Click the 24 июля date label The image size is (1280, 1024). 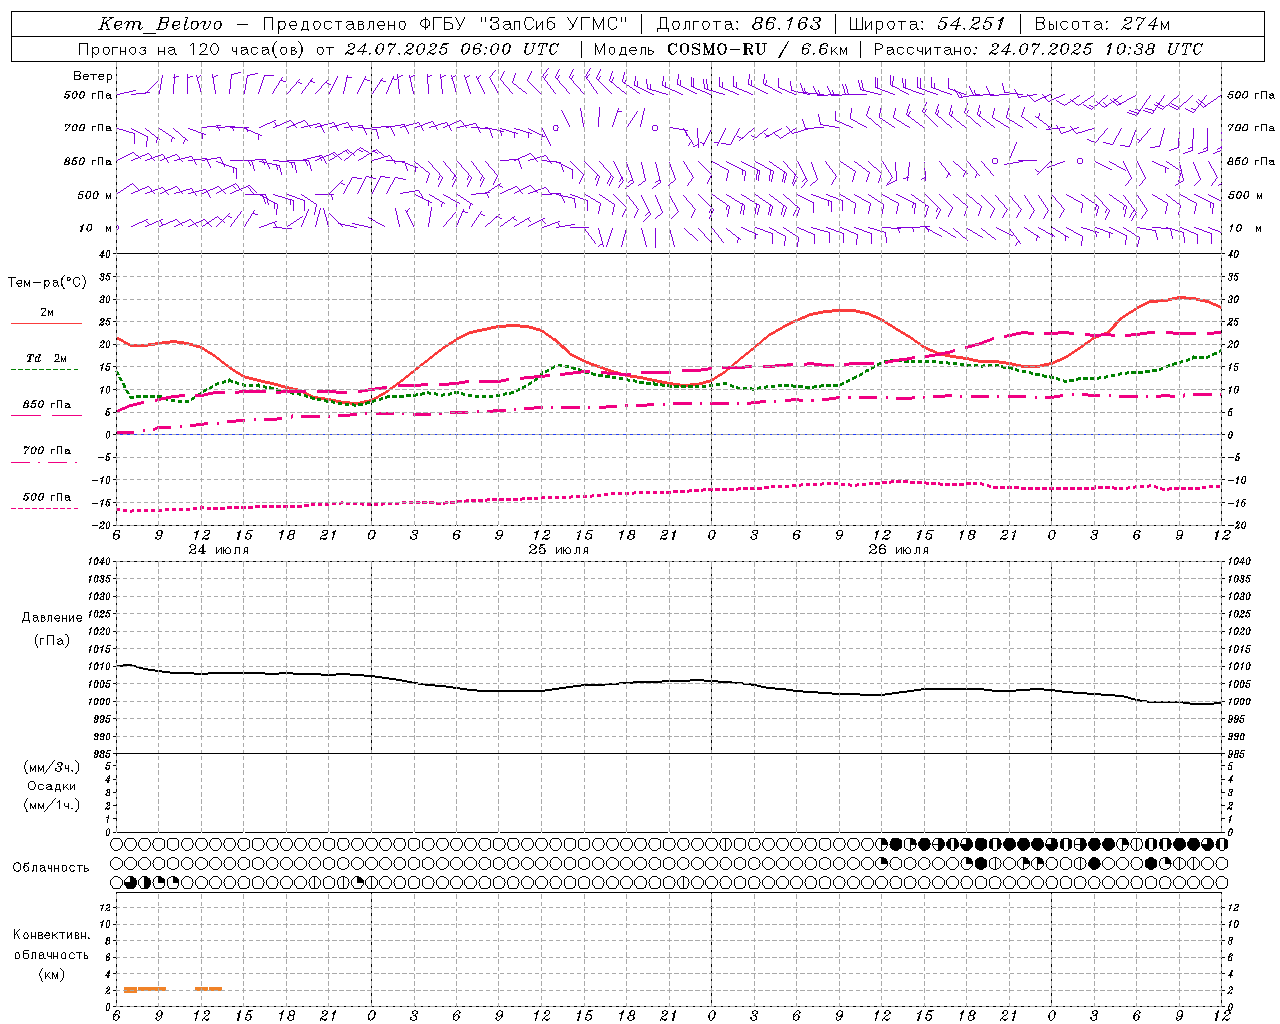pyautogui.click(x=219, y=550)
